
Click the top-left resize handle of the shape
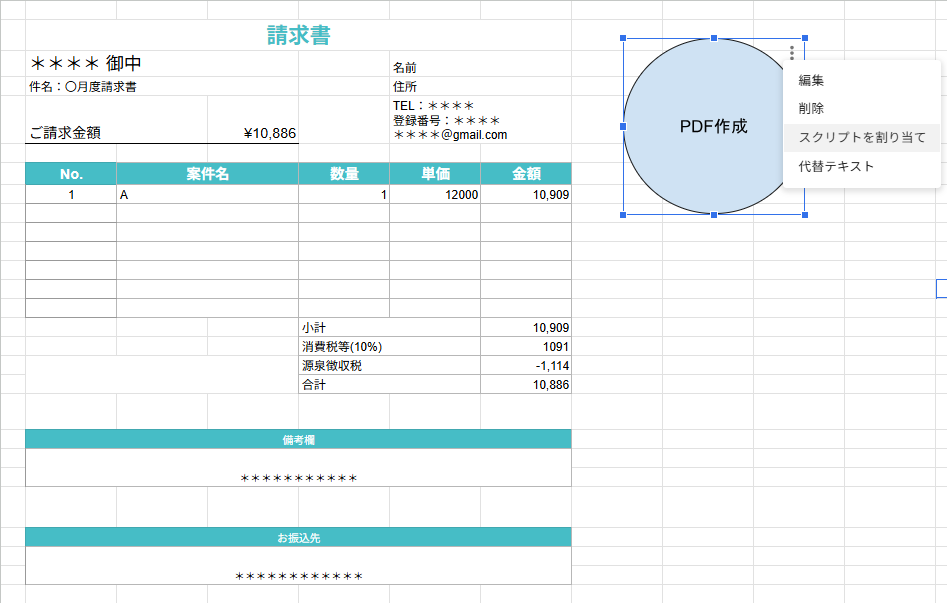point(623,39)
